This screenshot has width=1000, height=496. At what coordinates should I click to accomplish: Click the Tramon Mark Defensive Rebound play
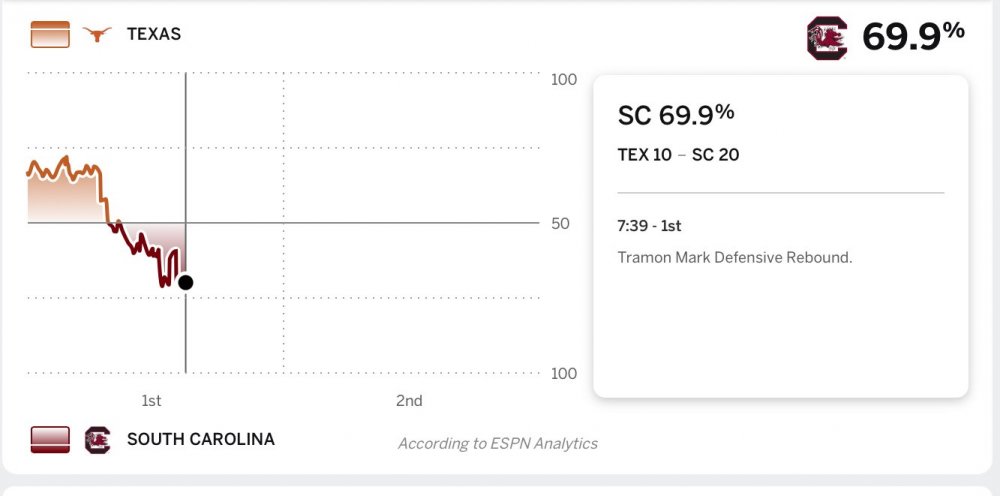(x=735, y=258)
